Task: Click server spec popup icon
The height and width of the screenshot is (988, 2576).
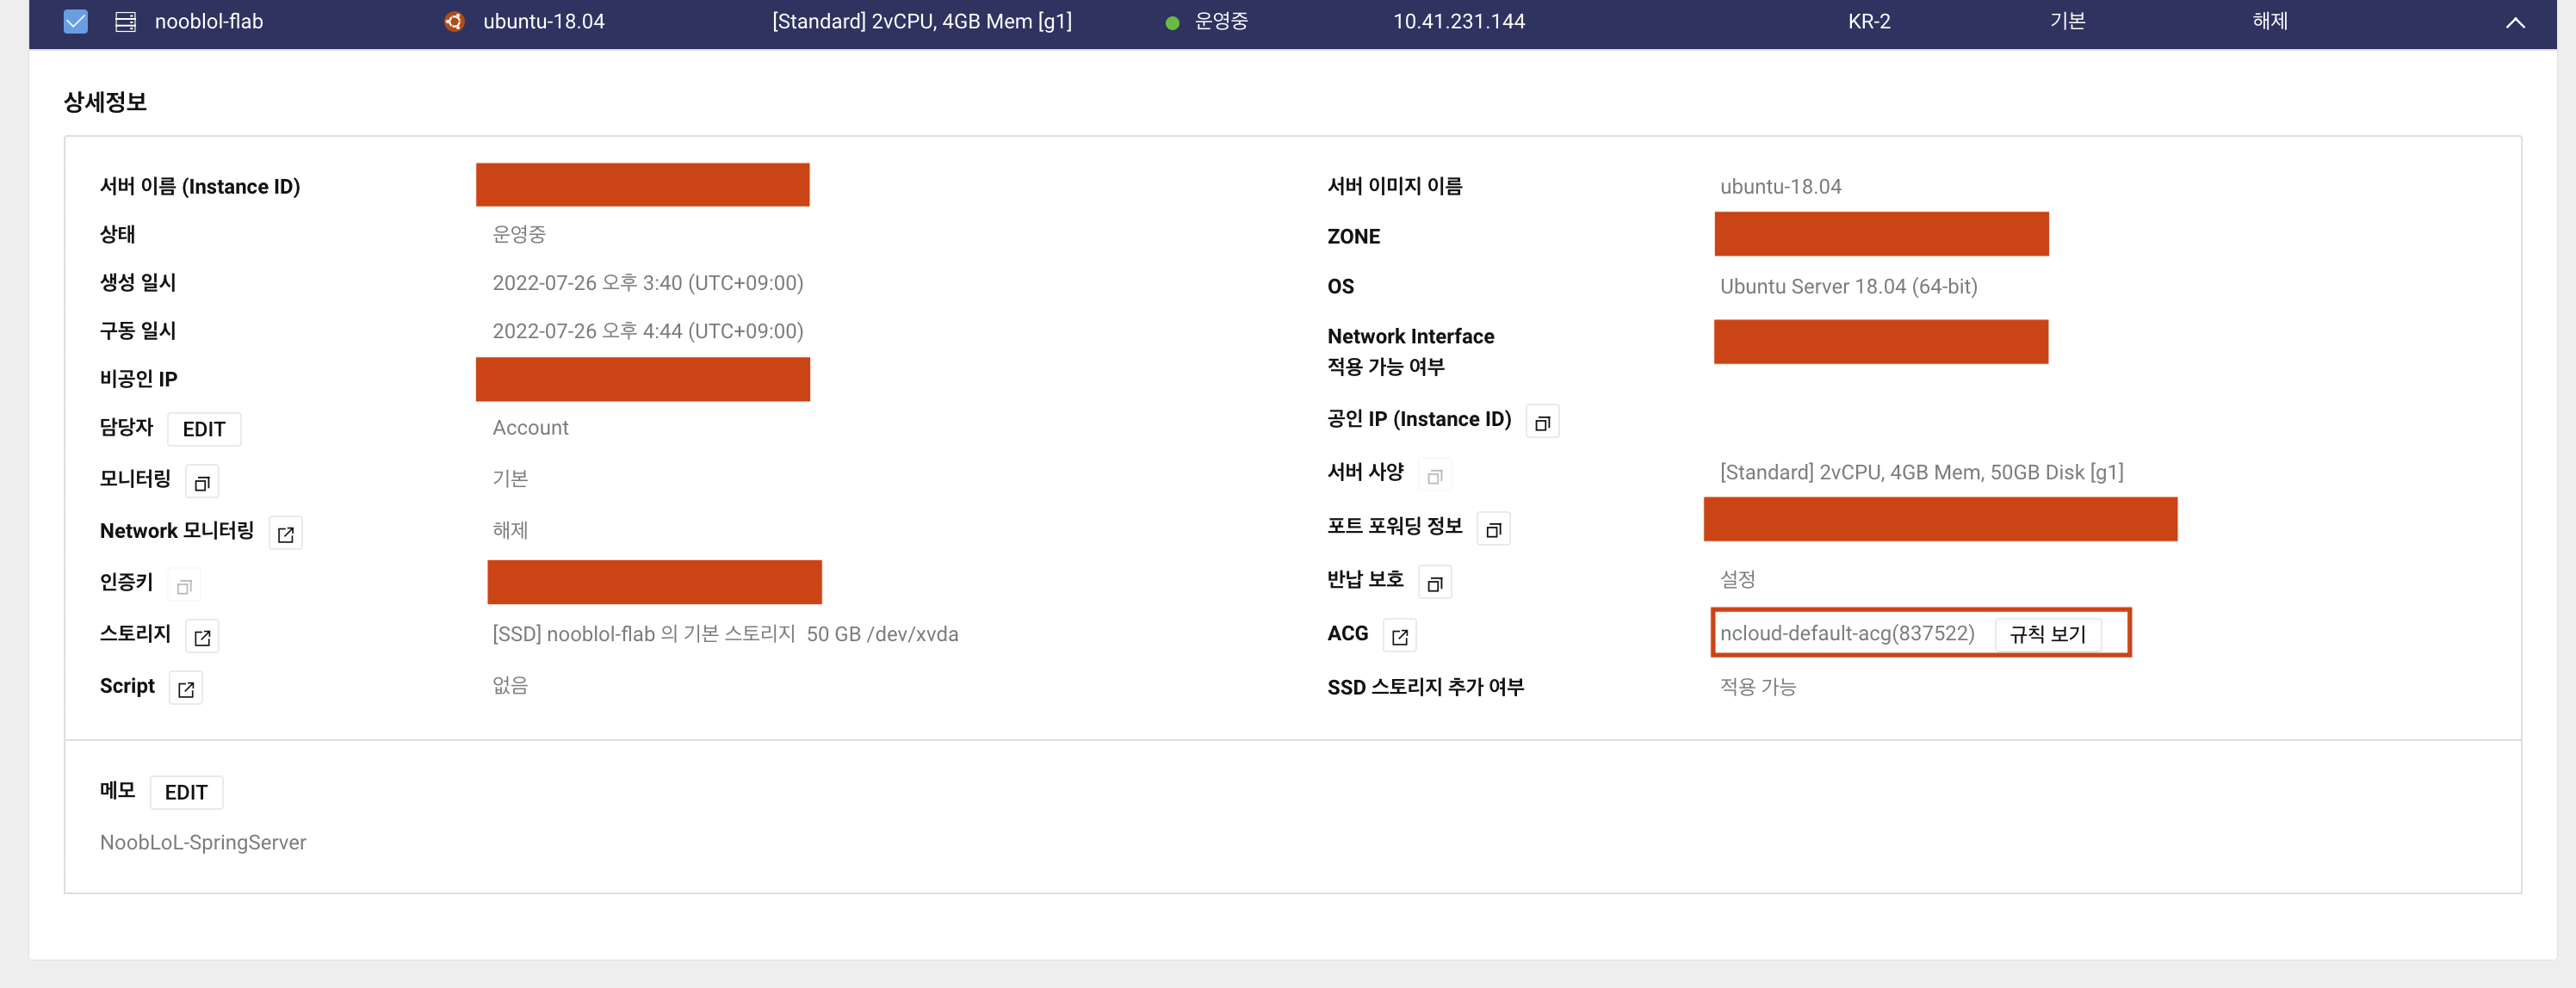Action: point(1435,476)
